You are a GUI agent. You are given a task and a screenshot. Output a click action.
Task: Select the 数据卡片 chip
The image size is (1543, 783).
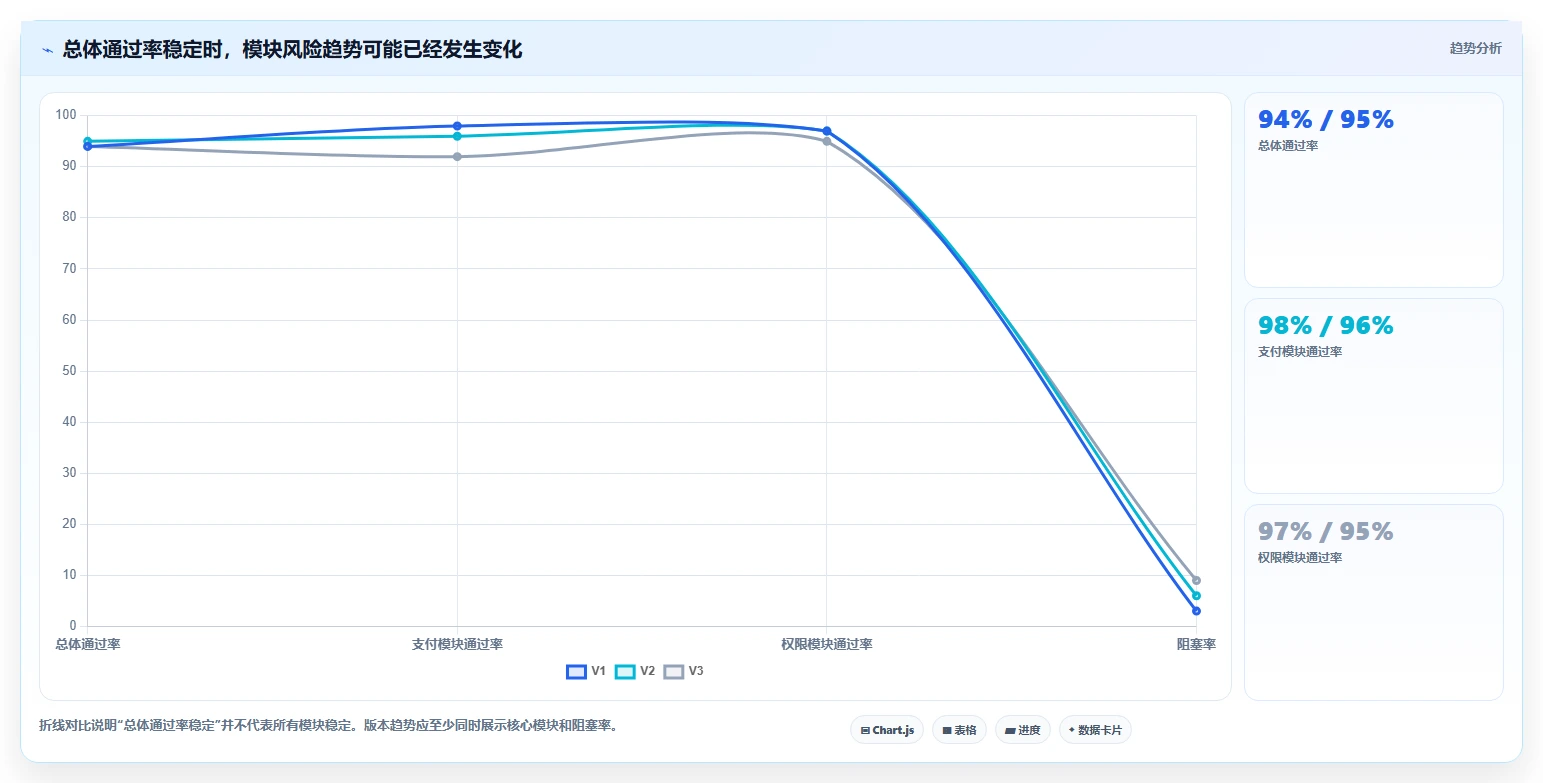coord(1095,730)
